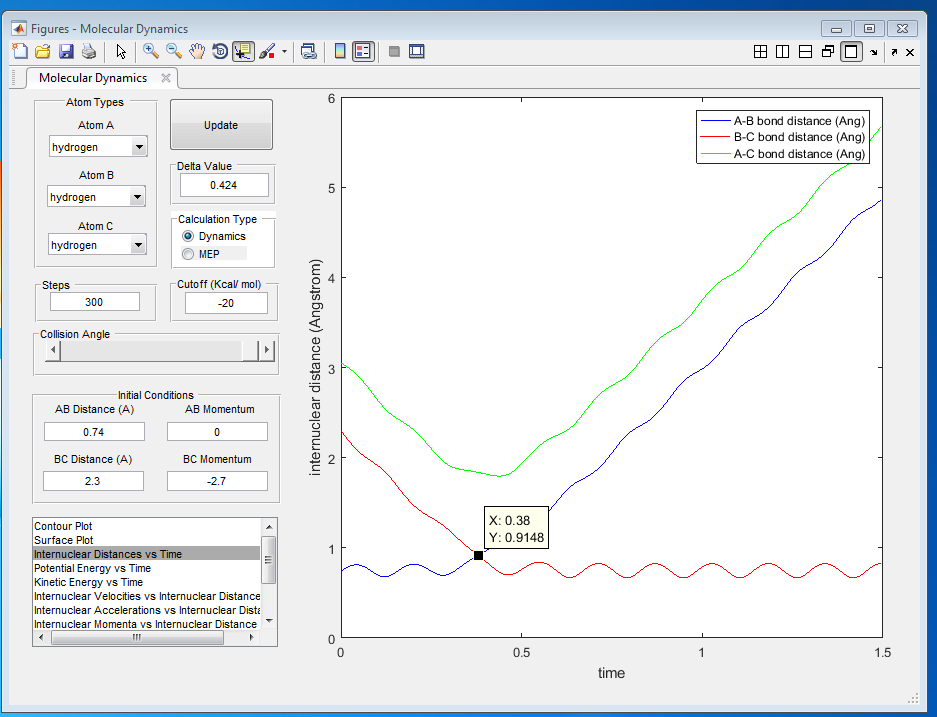
Task: Click the Collision Angle slider right arrow
Action: click(266, 351)
